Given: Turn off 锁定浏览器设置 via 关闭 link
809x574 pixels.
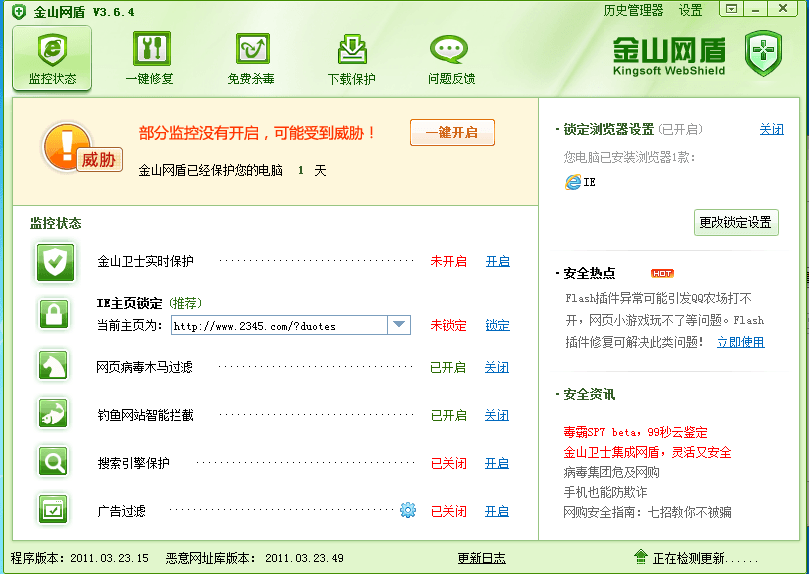Looking at the screenshot, I should point(772,129).
